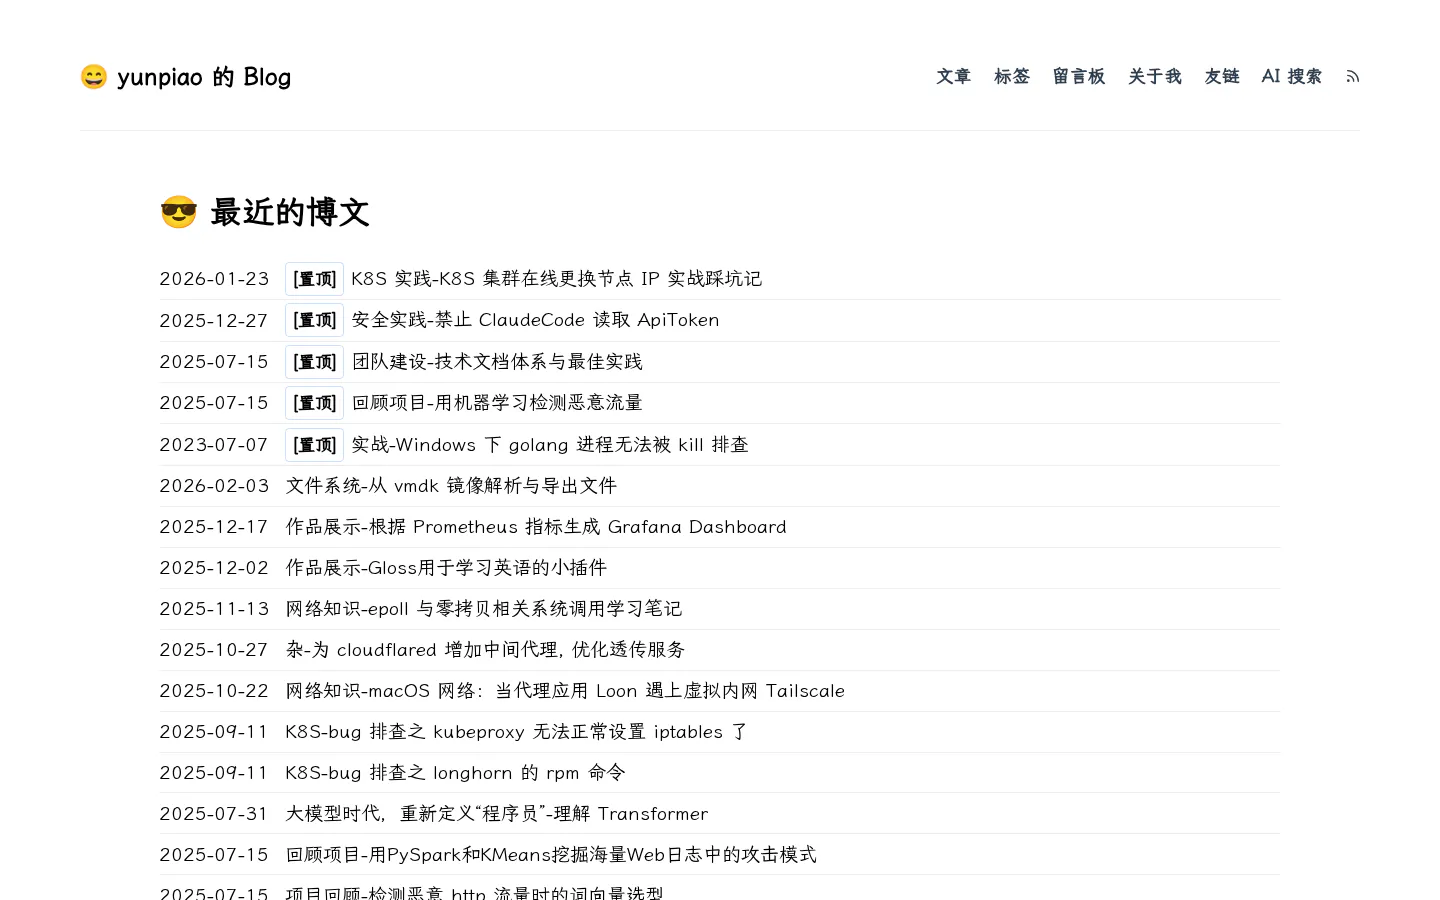
Task: Click the 置顶 badge on the 团队建设 post
Action: [x=314, y=362]
